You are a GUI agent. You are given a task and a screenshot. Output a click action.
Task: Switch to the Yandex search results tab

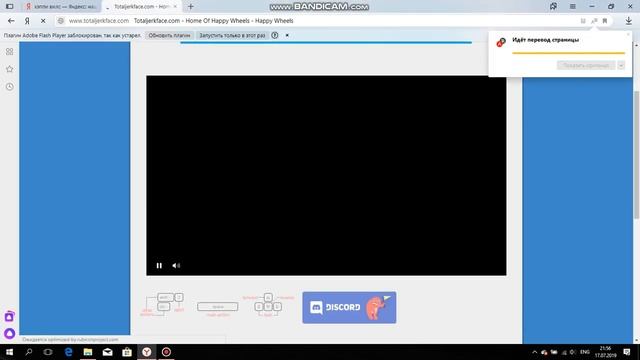click(61, 7)
